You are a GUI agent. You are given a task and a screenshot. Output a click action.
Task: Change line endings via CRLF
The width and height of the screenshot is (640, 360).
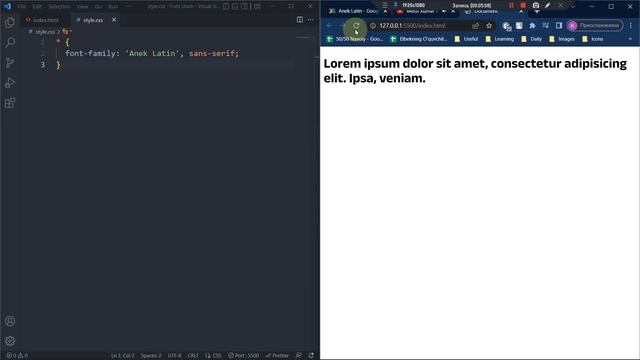coord(193,356)
